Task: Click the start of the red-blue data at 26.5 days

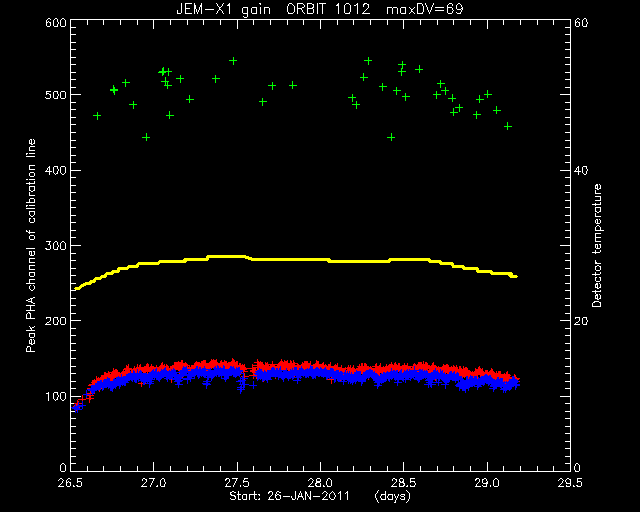Action: (x=76, y=407)
